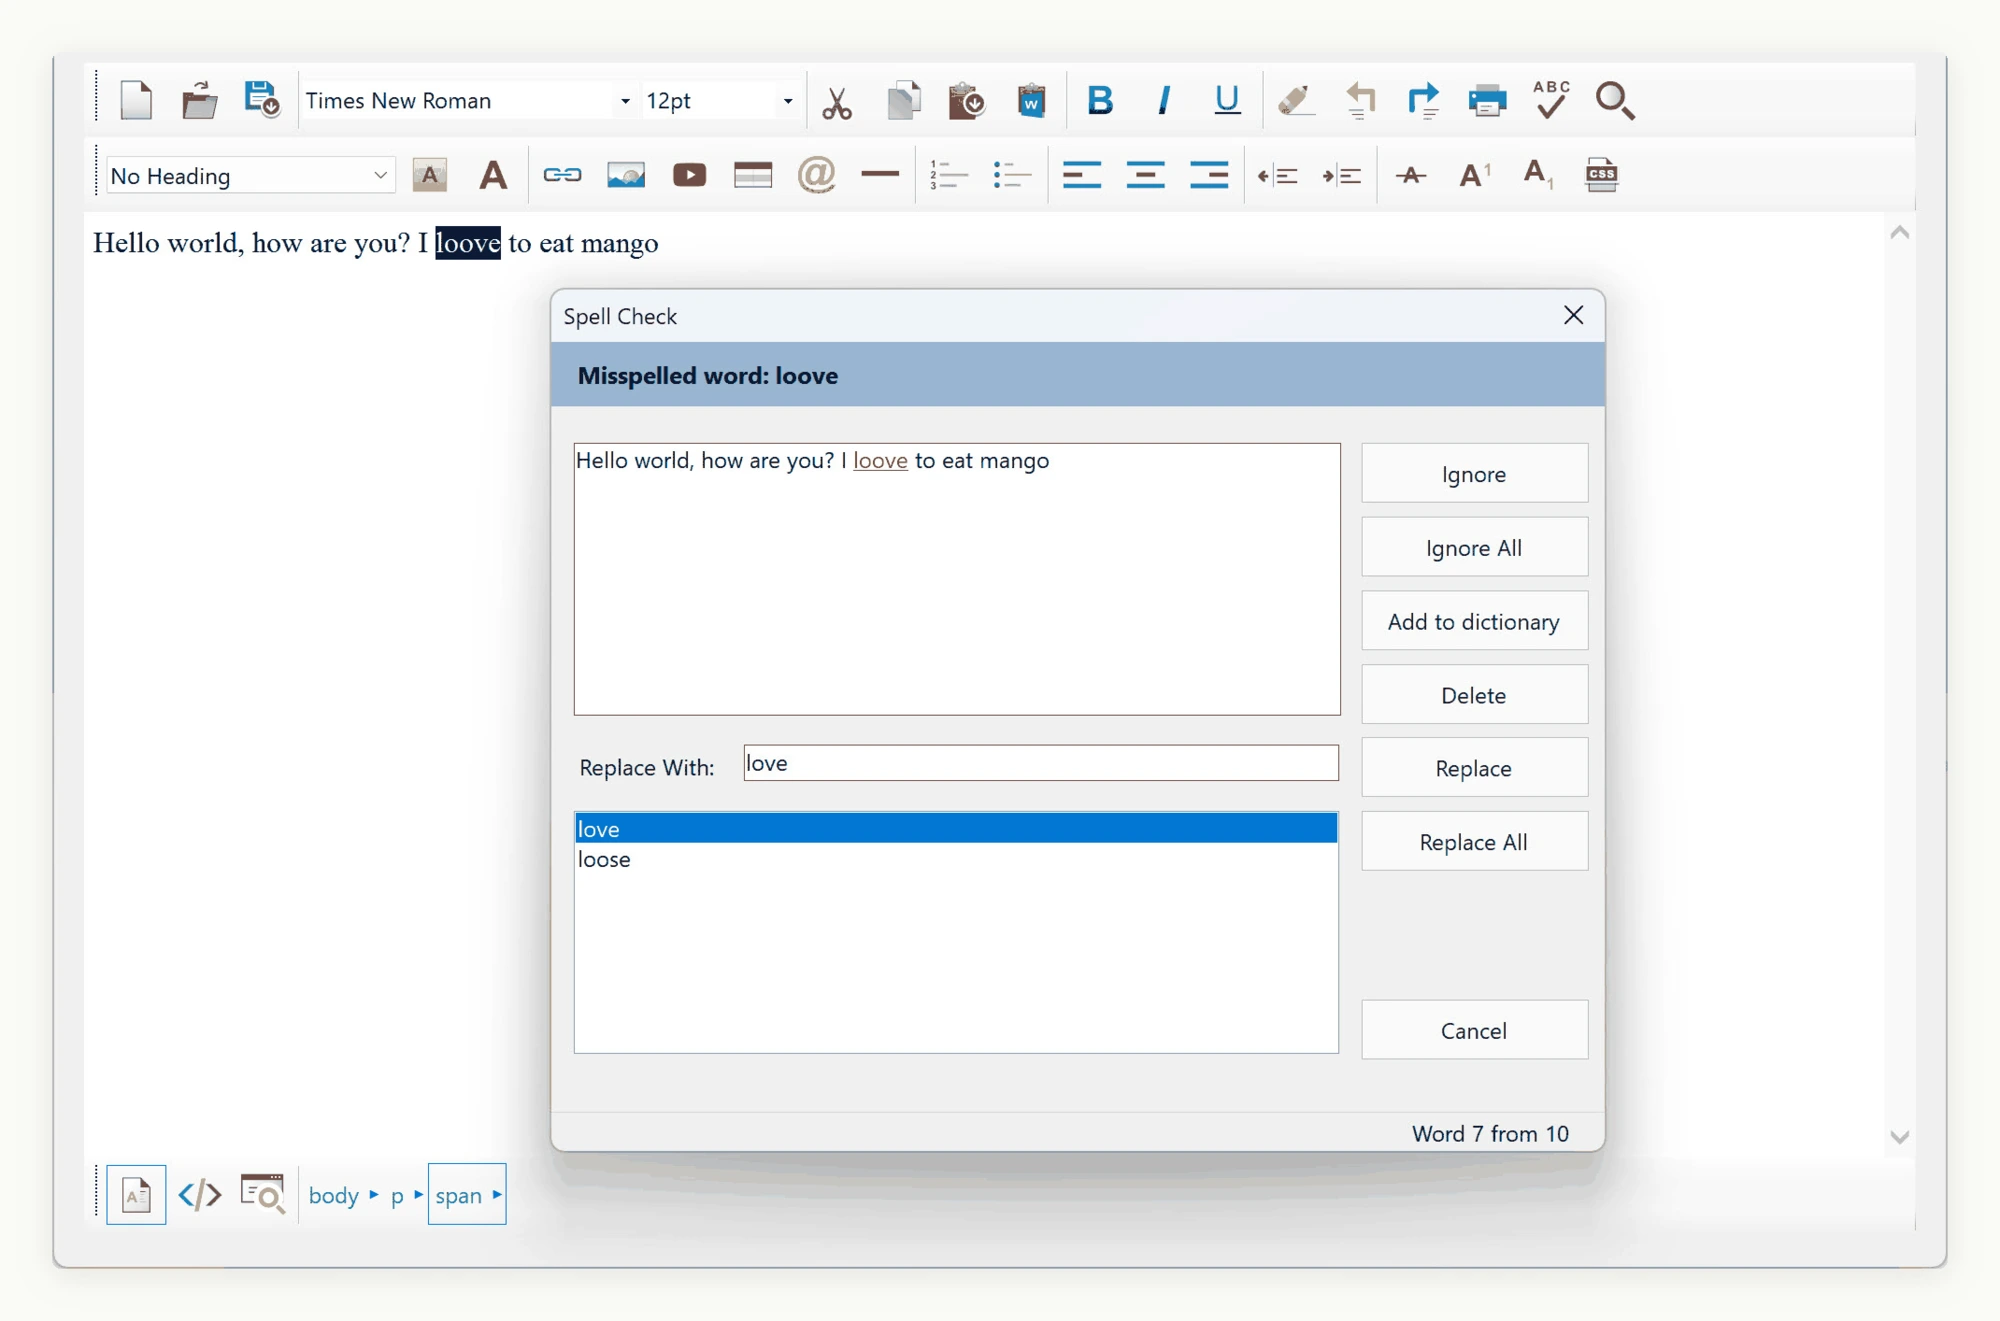
Task: Redo the last action
Action: (x=1423, y=100)
